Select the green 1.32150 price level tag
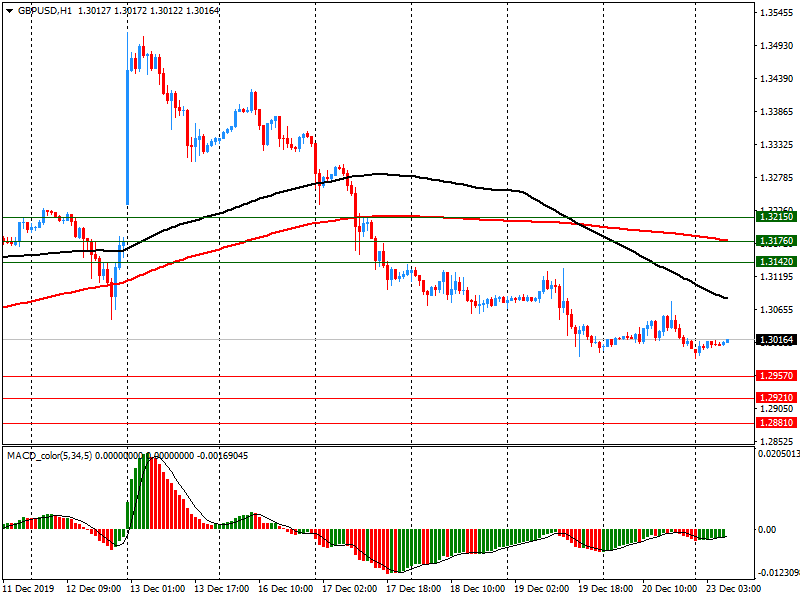The image size is (800, 600). [776, 217]
